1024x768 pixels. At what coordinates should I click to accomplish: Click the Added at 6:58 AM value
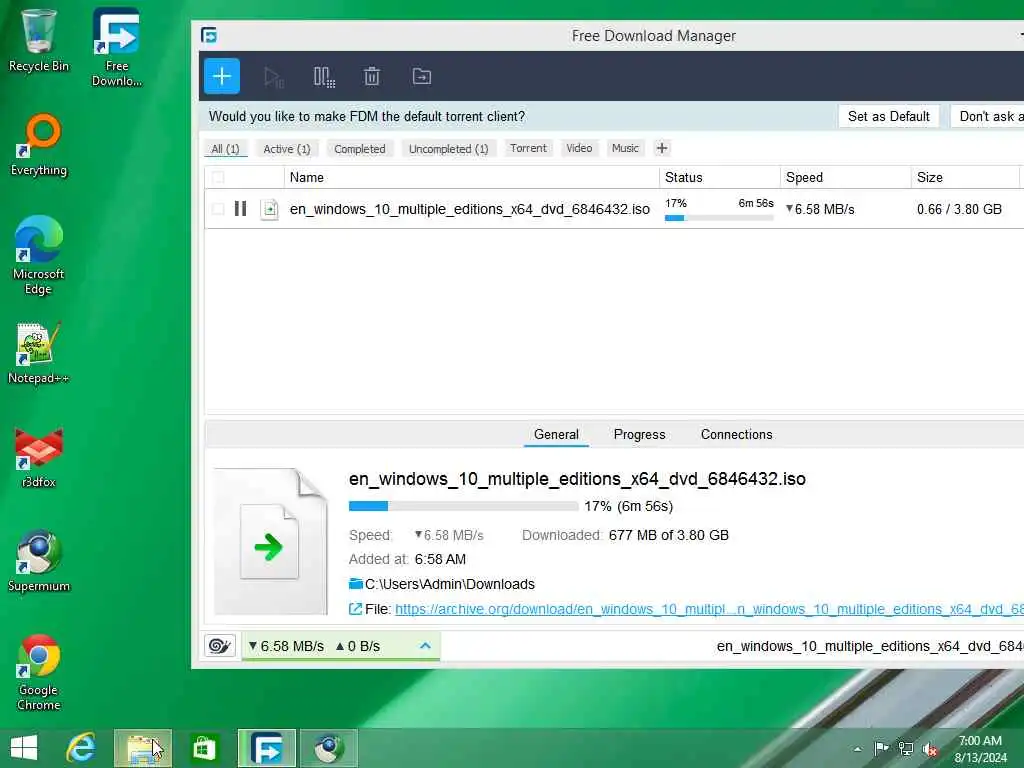(440, 560)
